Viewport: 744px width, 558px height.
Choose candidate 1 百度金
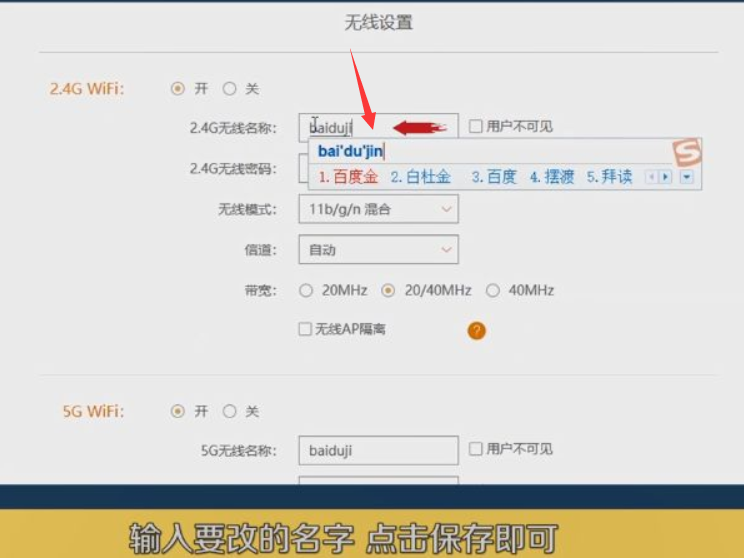tap(348, 177)
